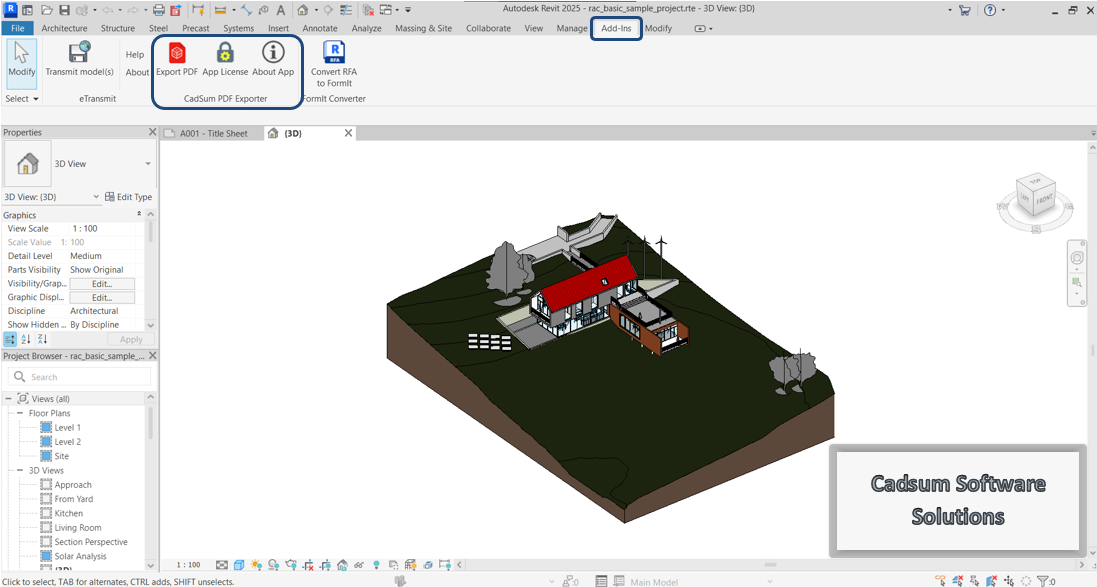The image size is (1097, 587).
Task: Click the Edit Type button
Action: [x=128, y=197]
